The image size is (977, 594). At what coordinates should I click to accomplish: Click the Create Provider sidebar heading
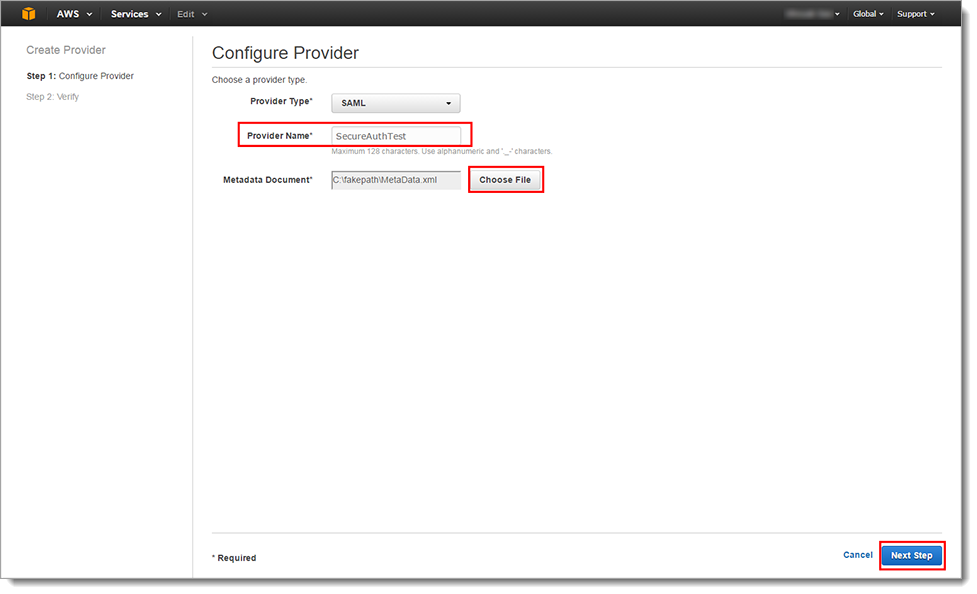pyautogui.click(x=66, y=50)
